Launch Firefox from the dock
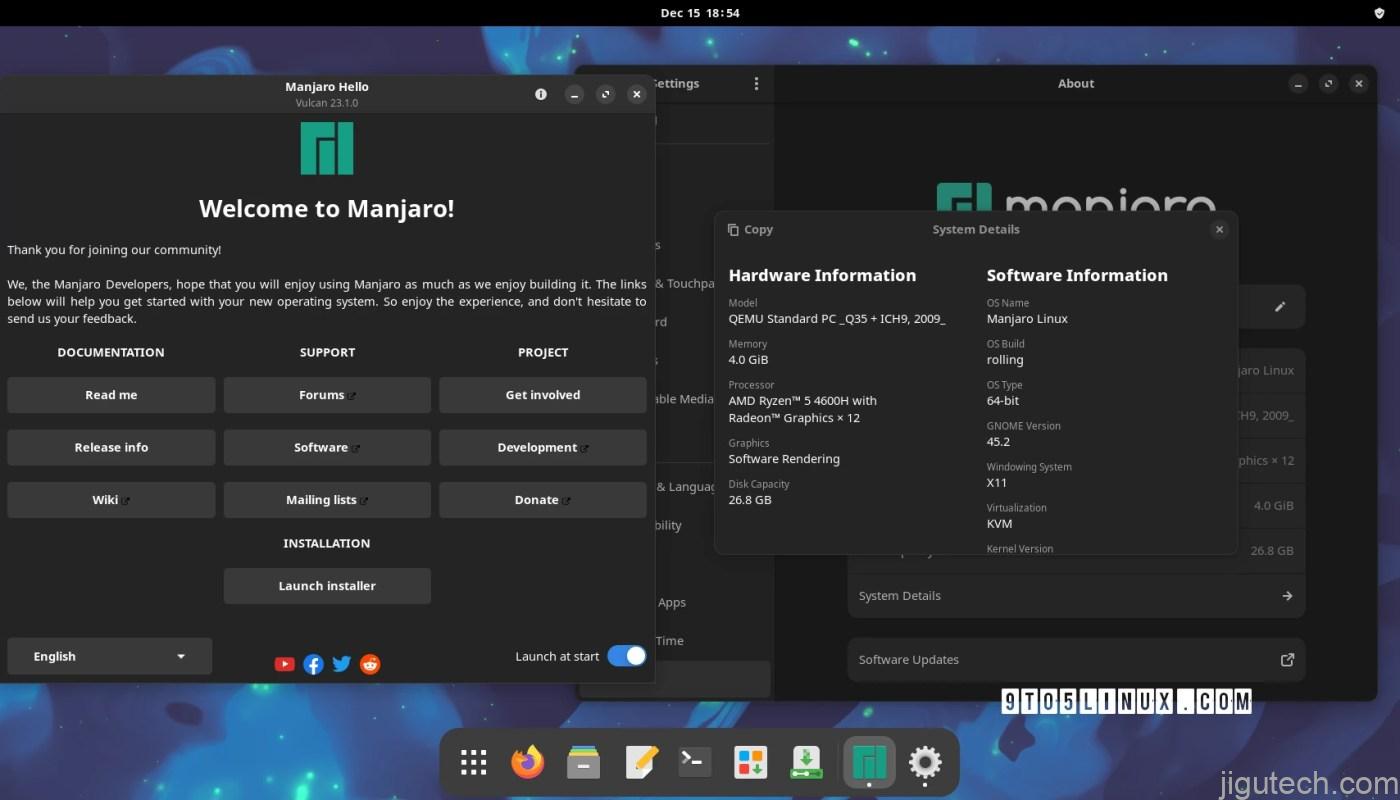 (x=528, y=763)
